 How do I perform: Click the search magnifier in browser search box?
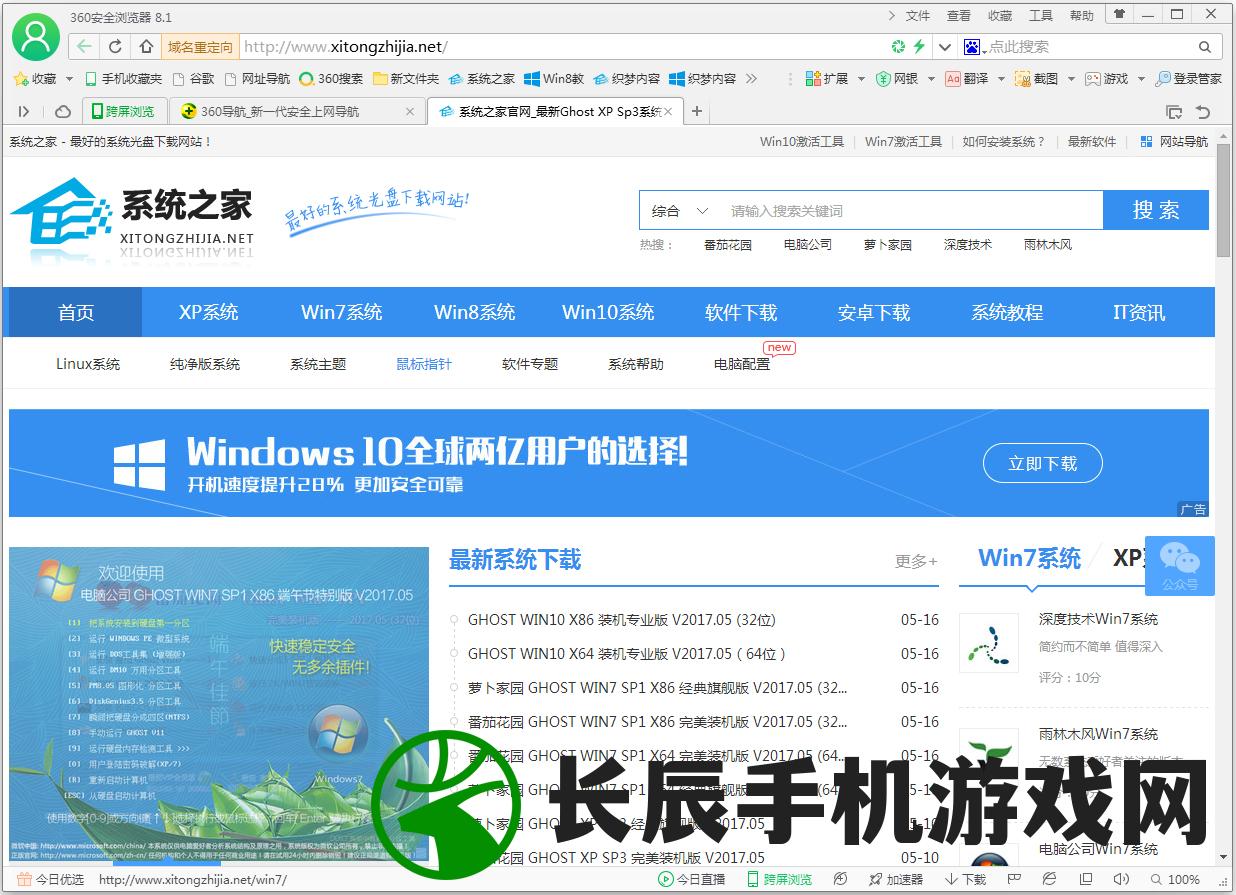[x=1205, y=47]
